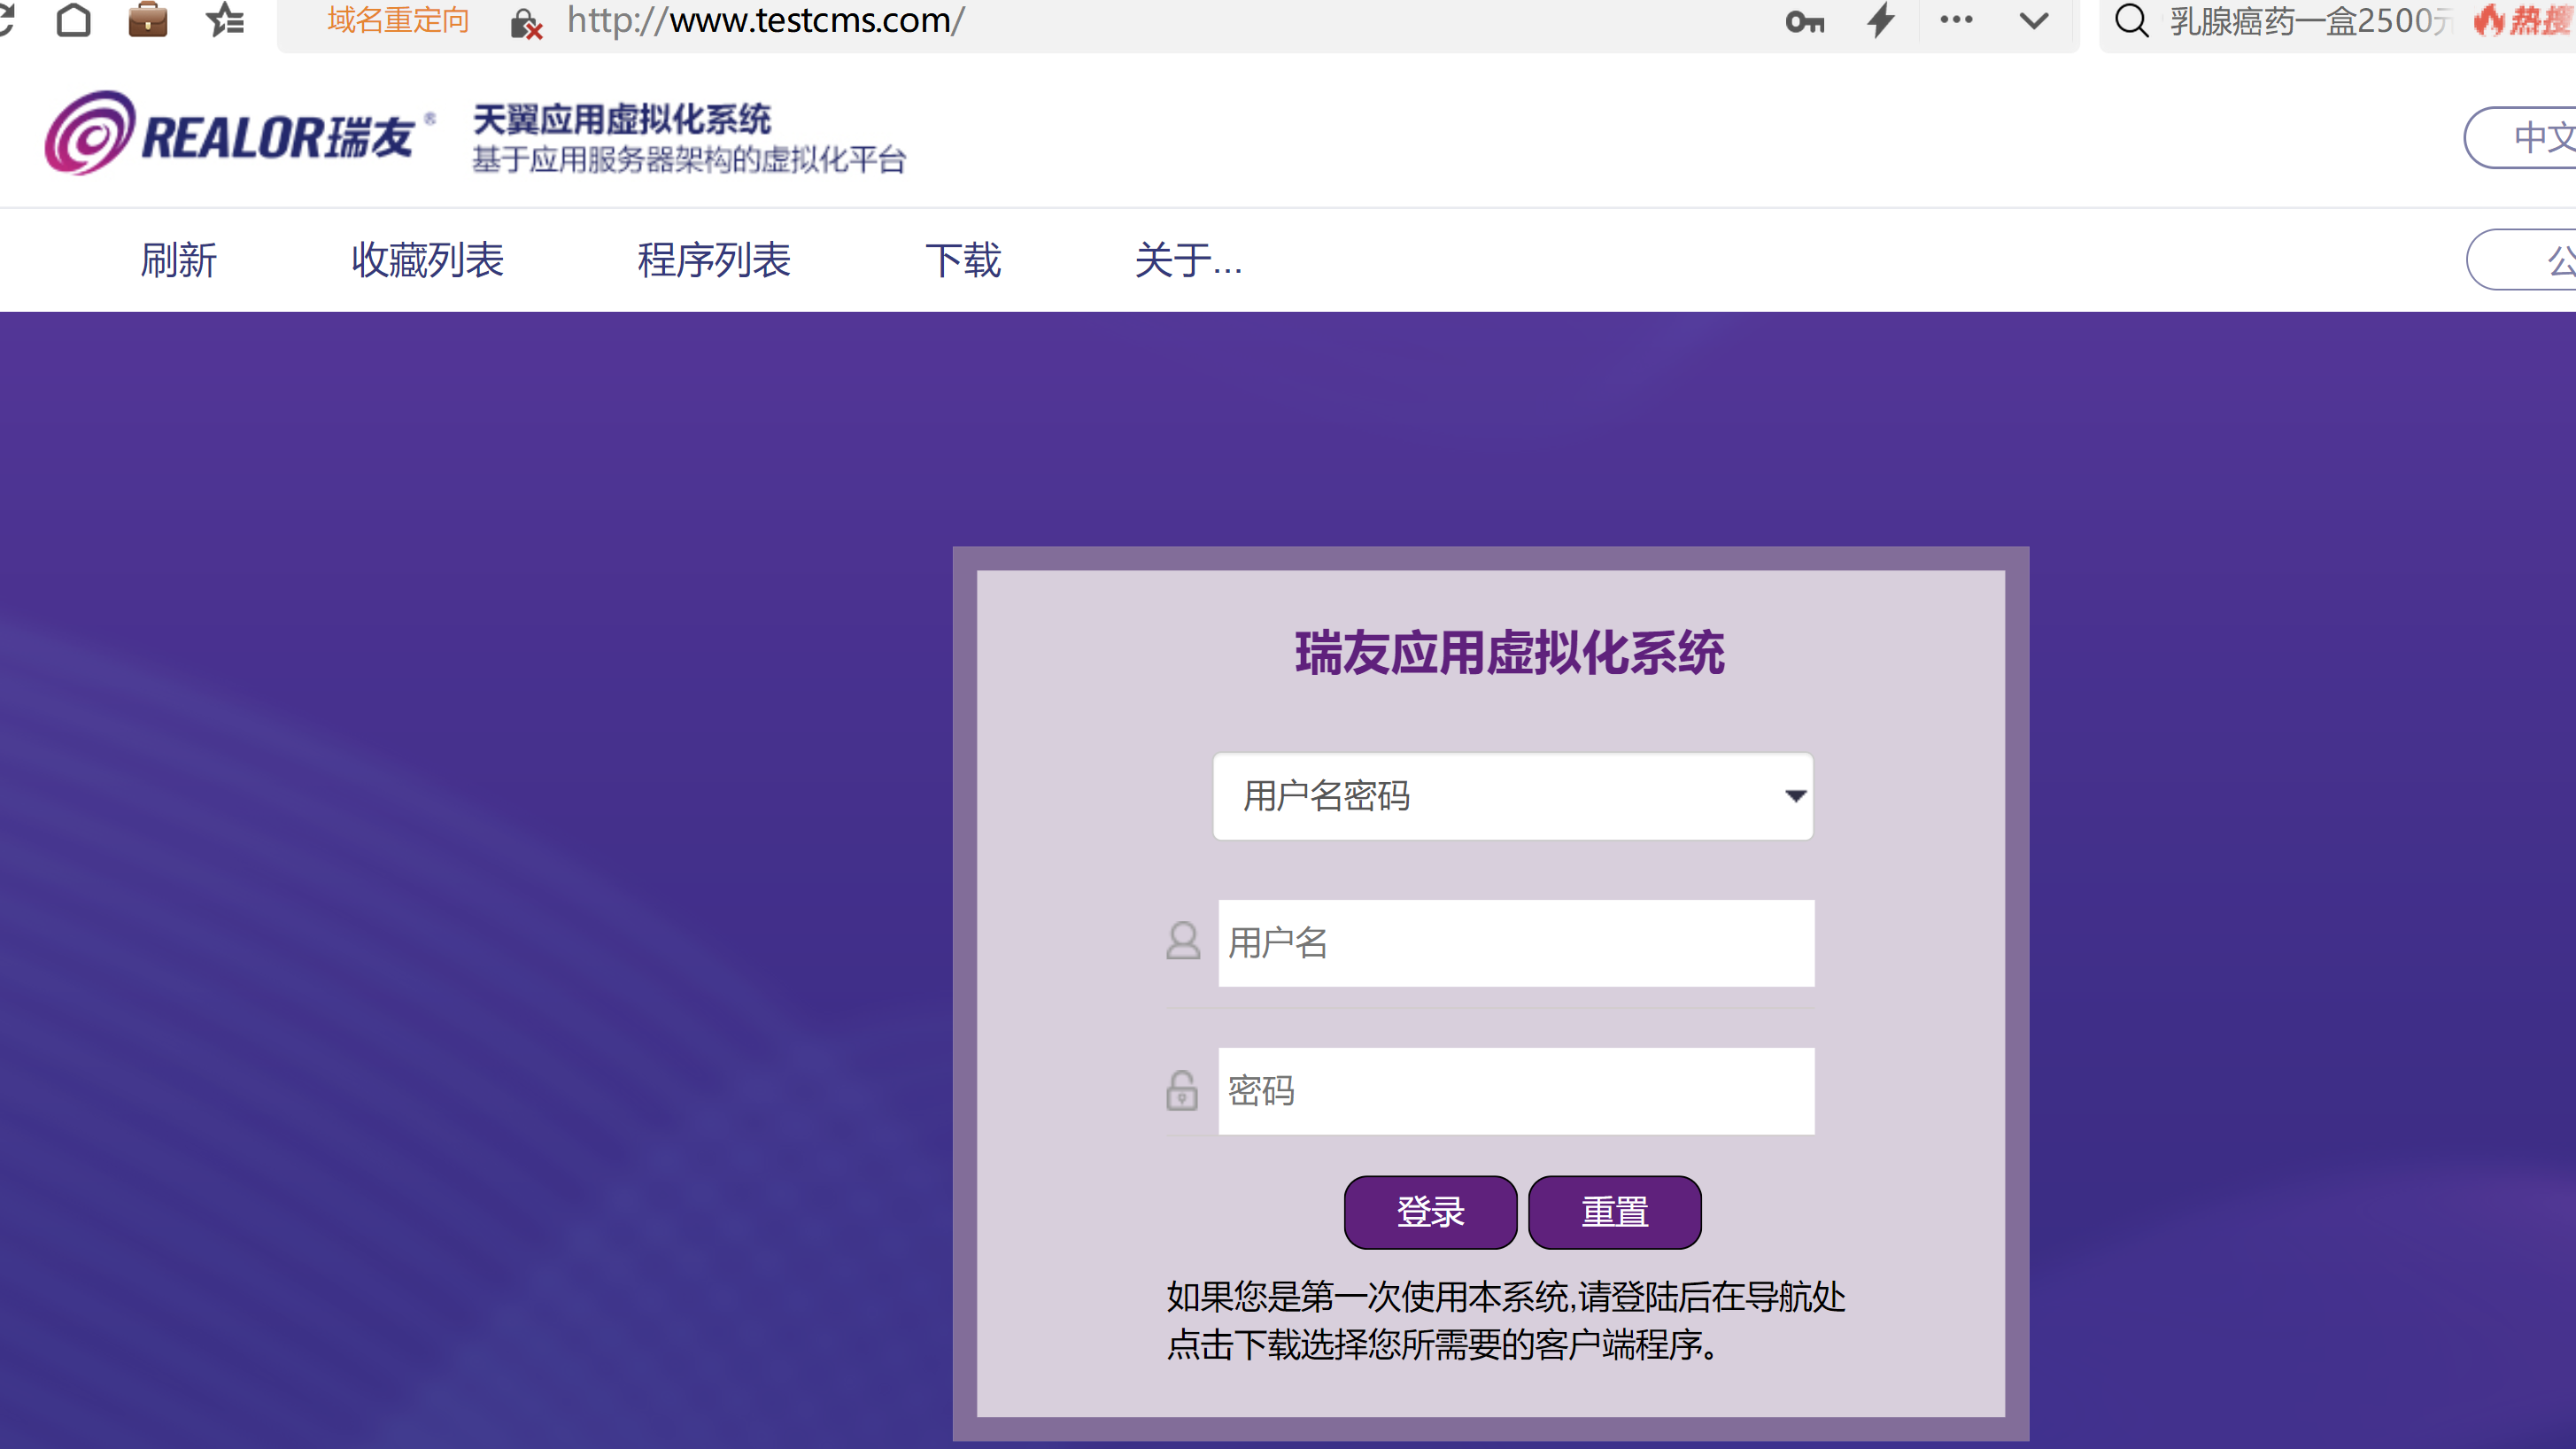
Task: Expand the address bar dropdown chevron
Action: click(x=2034, y=20)
